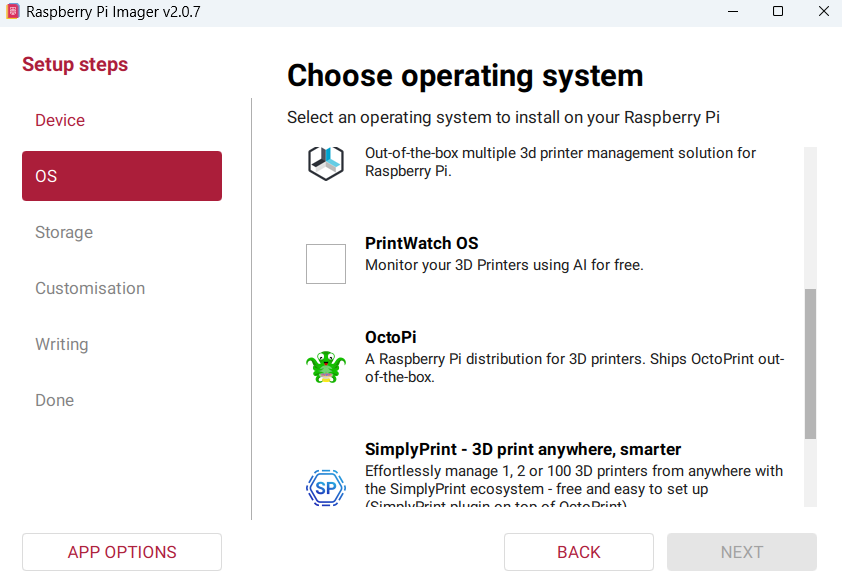842x572 pixels.
Task: Click the PrintWatch OS blank thumbnail
Action: 325,264
